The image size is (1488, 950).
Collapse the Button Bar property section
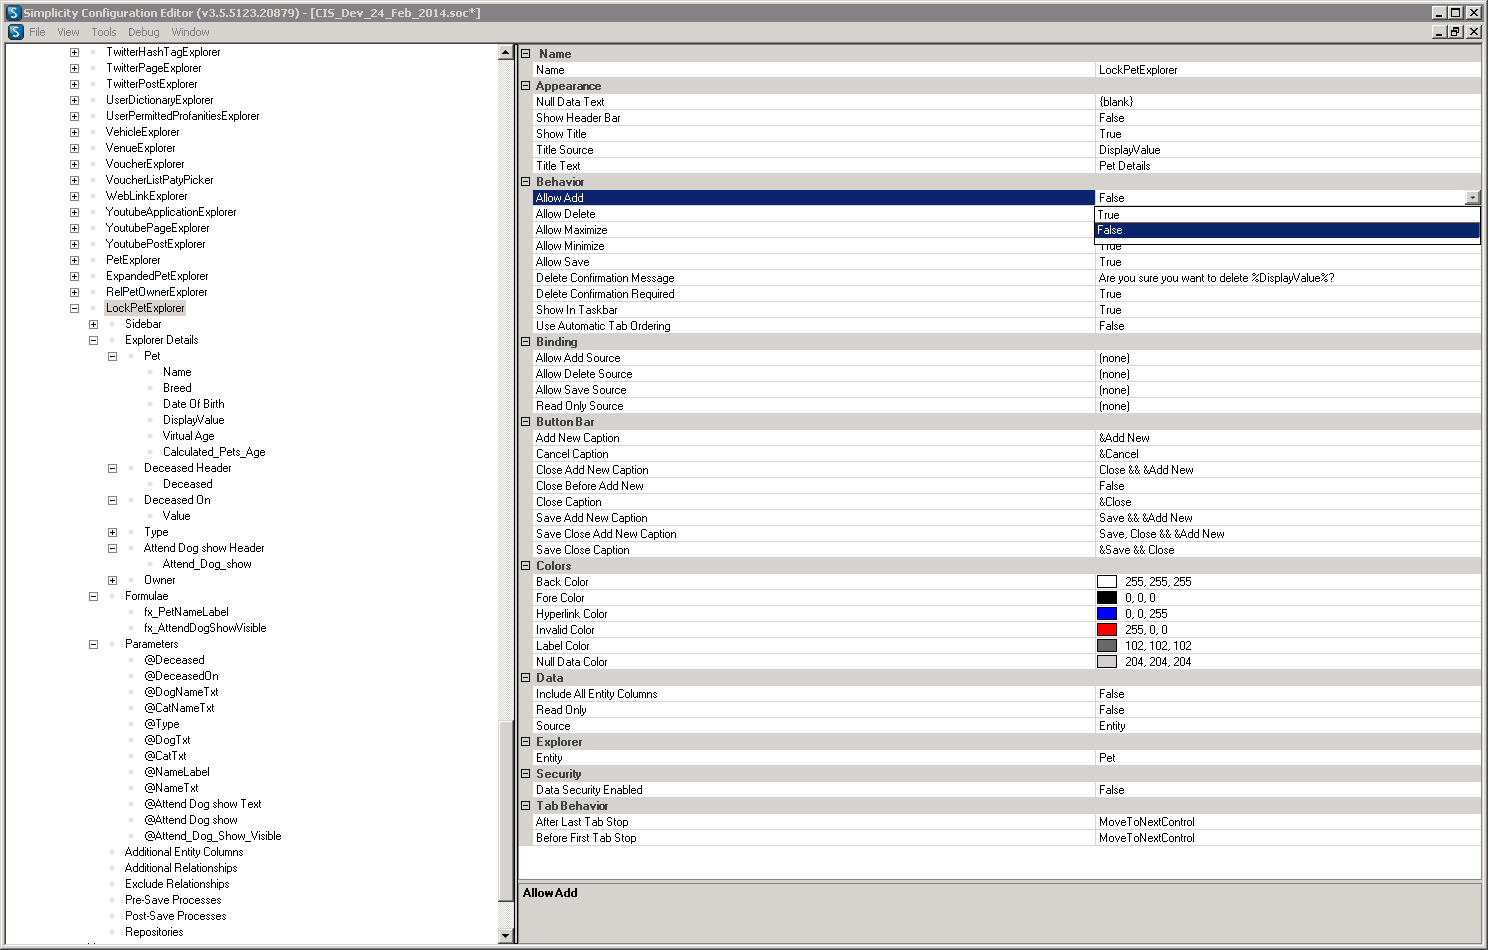[x=526, y=422]
